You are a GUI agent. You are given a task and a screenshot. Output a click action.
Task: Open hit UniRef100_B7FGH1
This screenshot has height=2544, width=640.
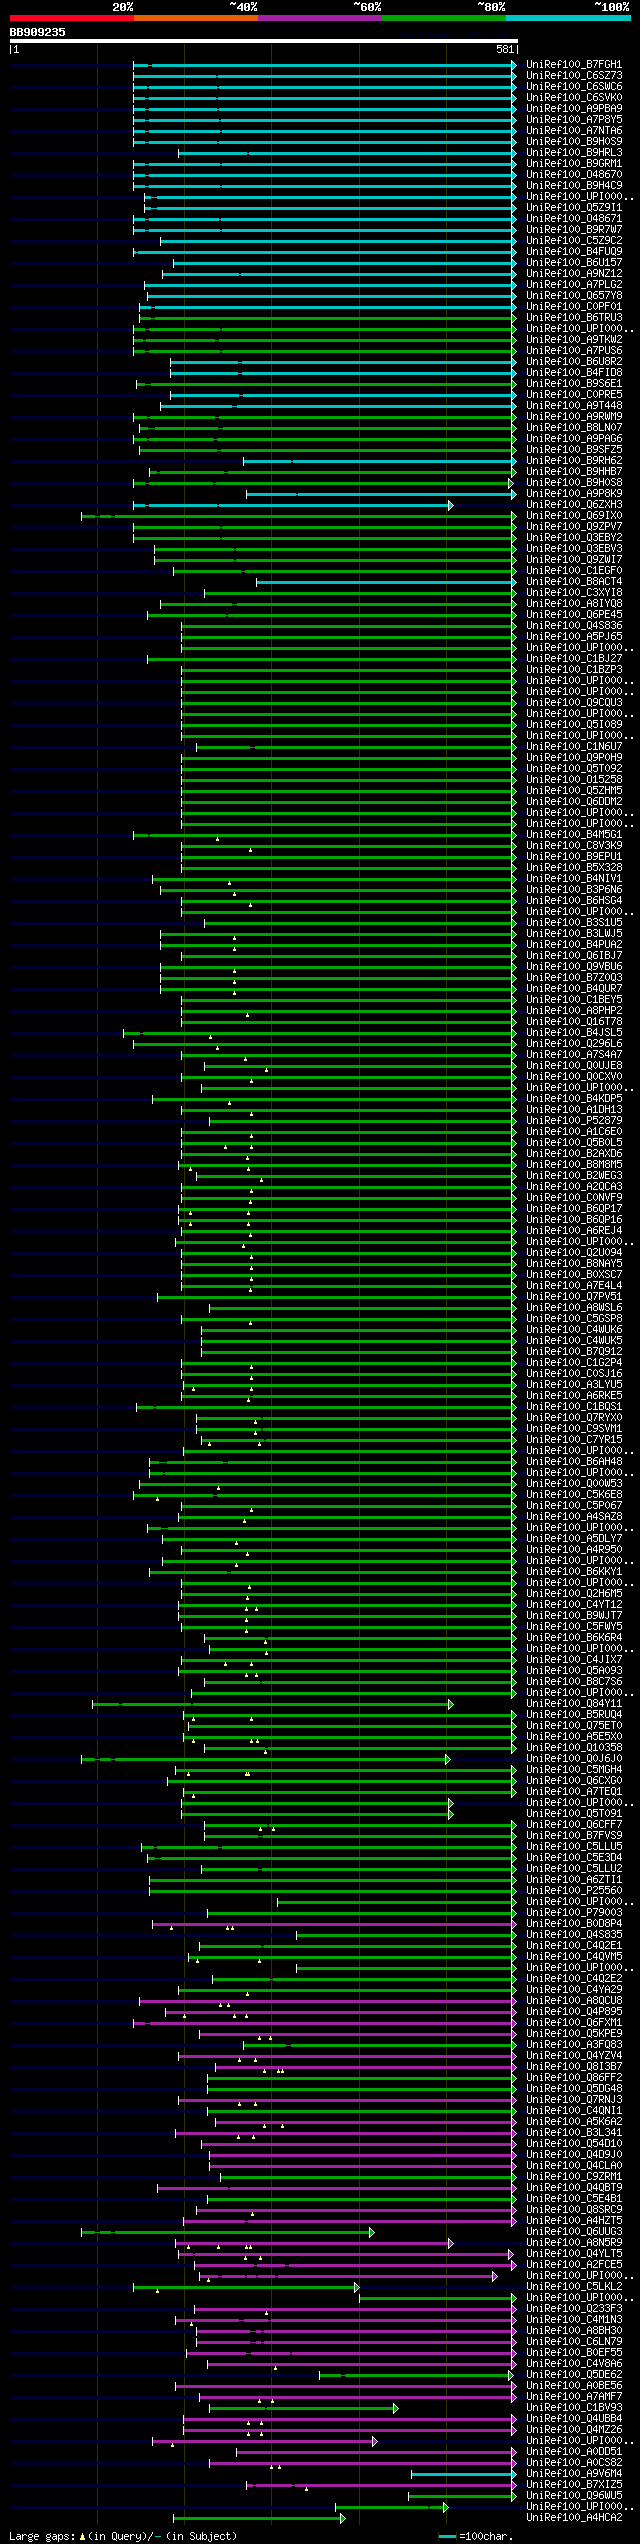point(574,65)
